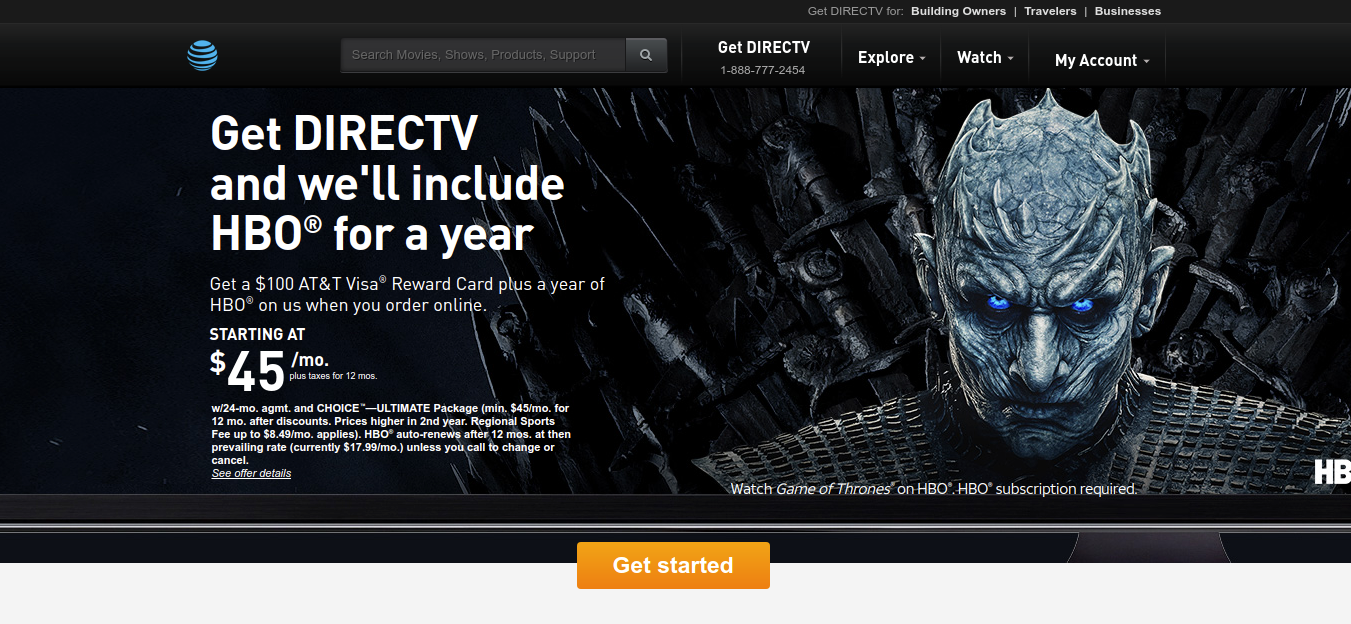Image resolution: width=1351 pixels, height=624 pixels.
Task: Open the Building Owners link
Action: pos(958,11)
